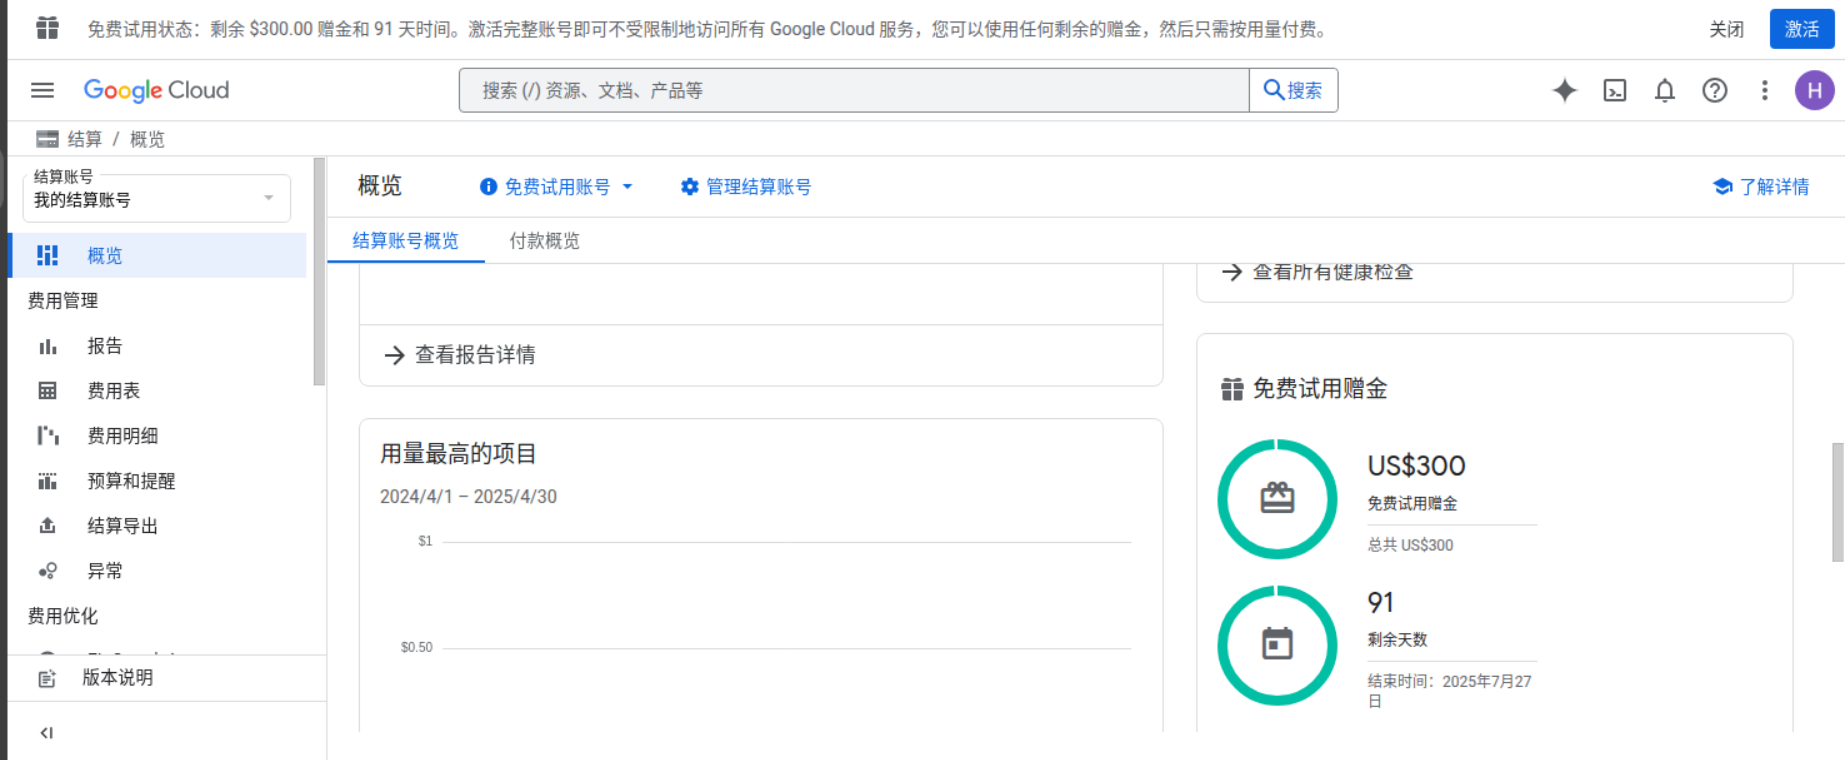Click the gift icon in trial banner
Image resolution: width=1845 pixels, height=760 pixels.
pos(47,28)
